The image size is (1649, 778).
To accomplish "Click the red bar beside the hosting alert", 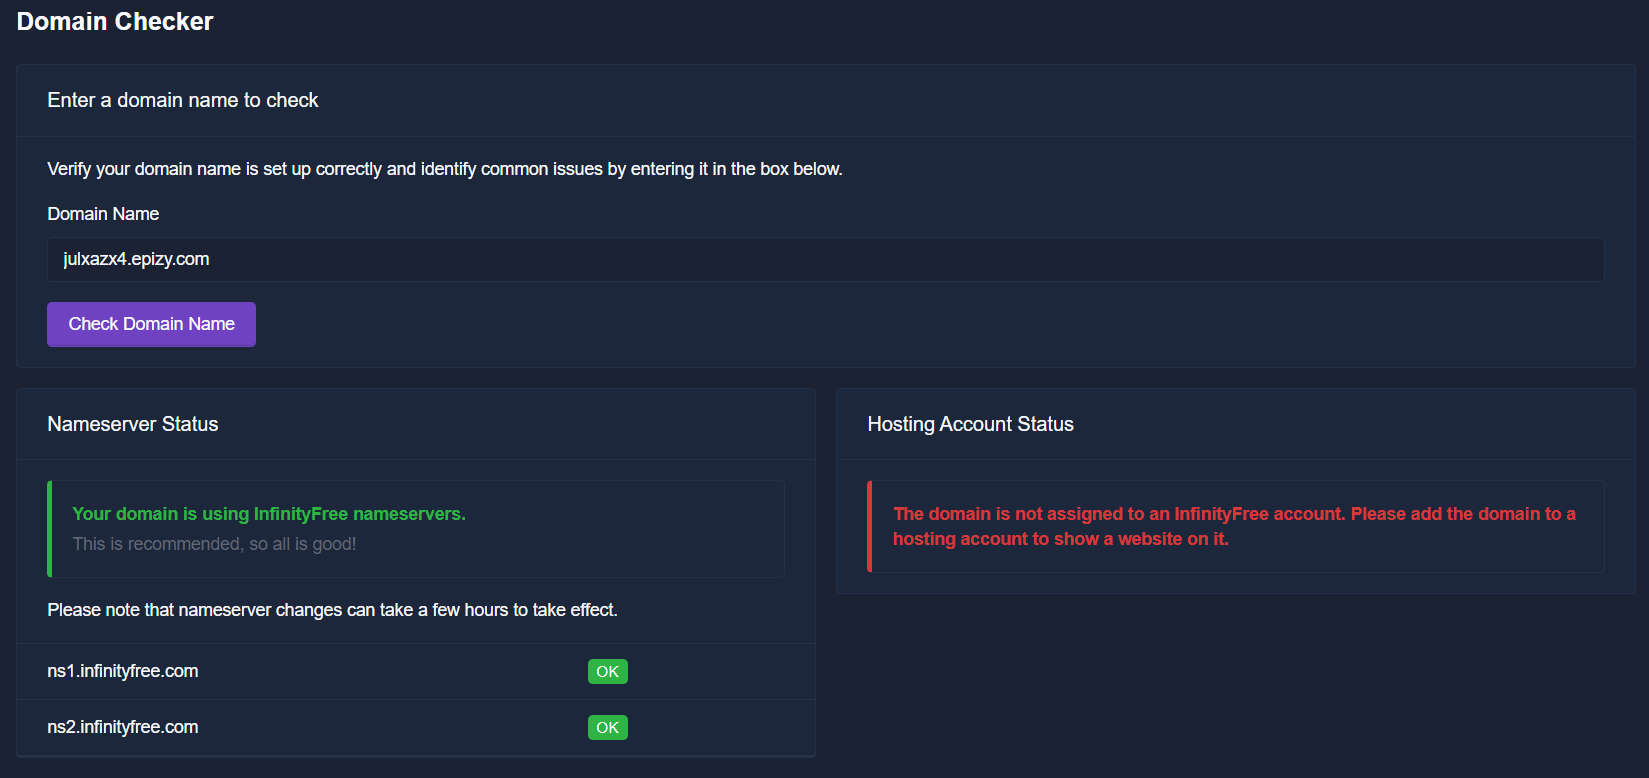I will tap(870, 526).
